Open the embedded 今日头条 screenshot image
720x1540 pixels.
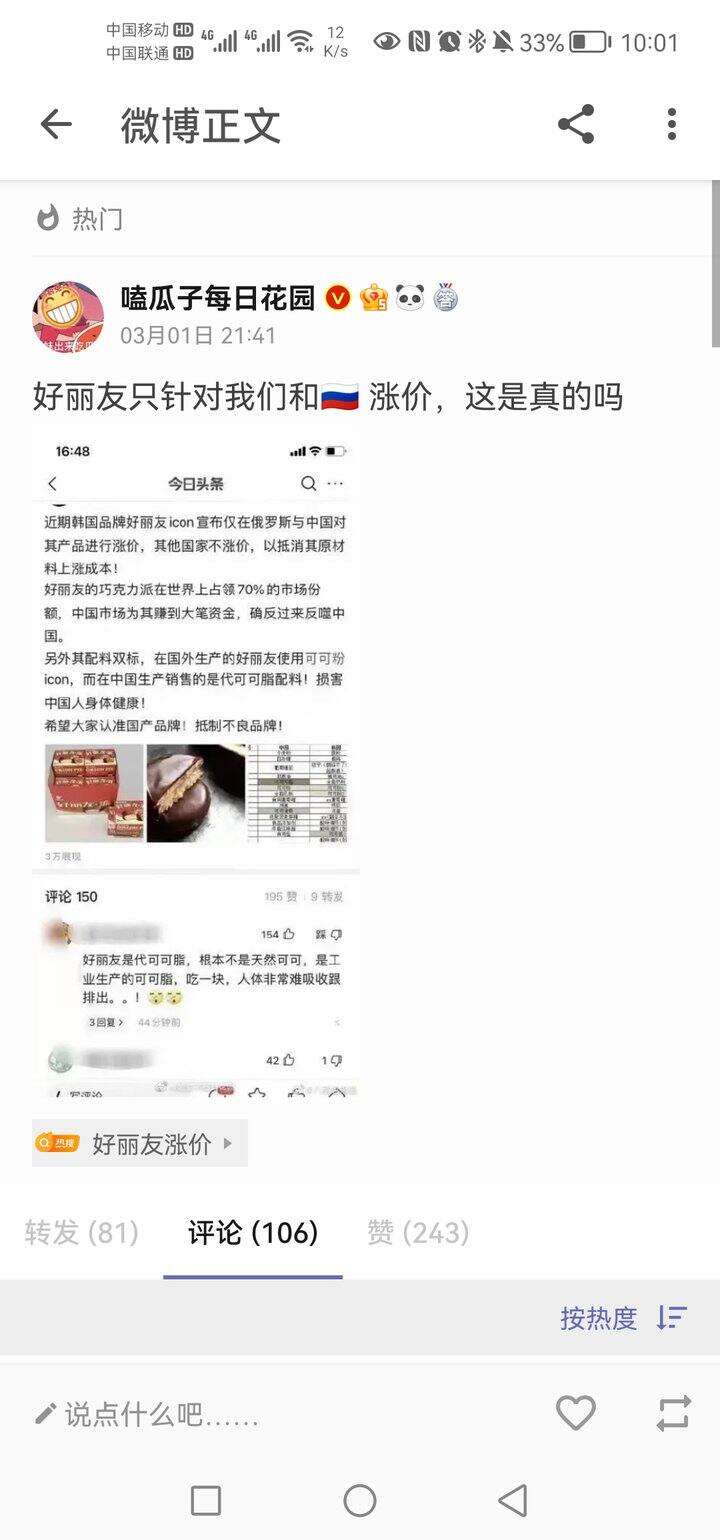[196, 764]
